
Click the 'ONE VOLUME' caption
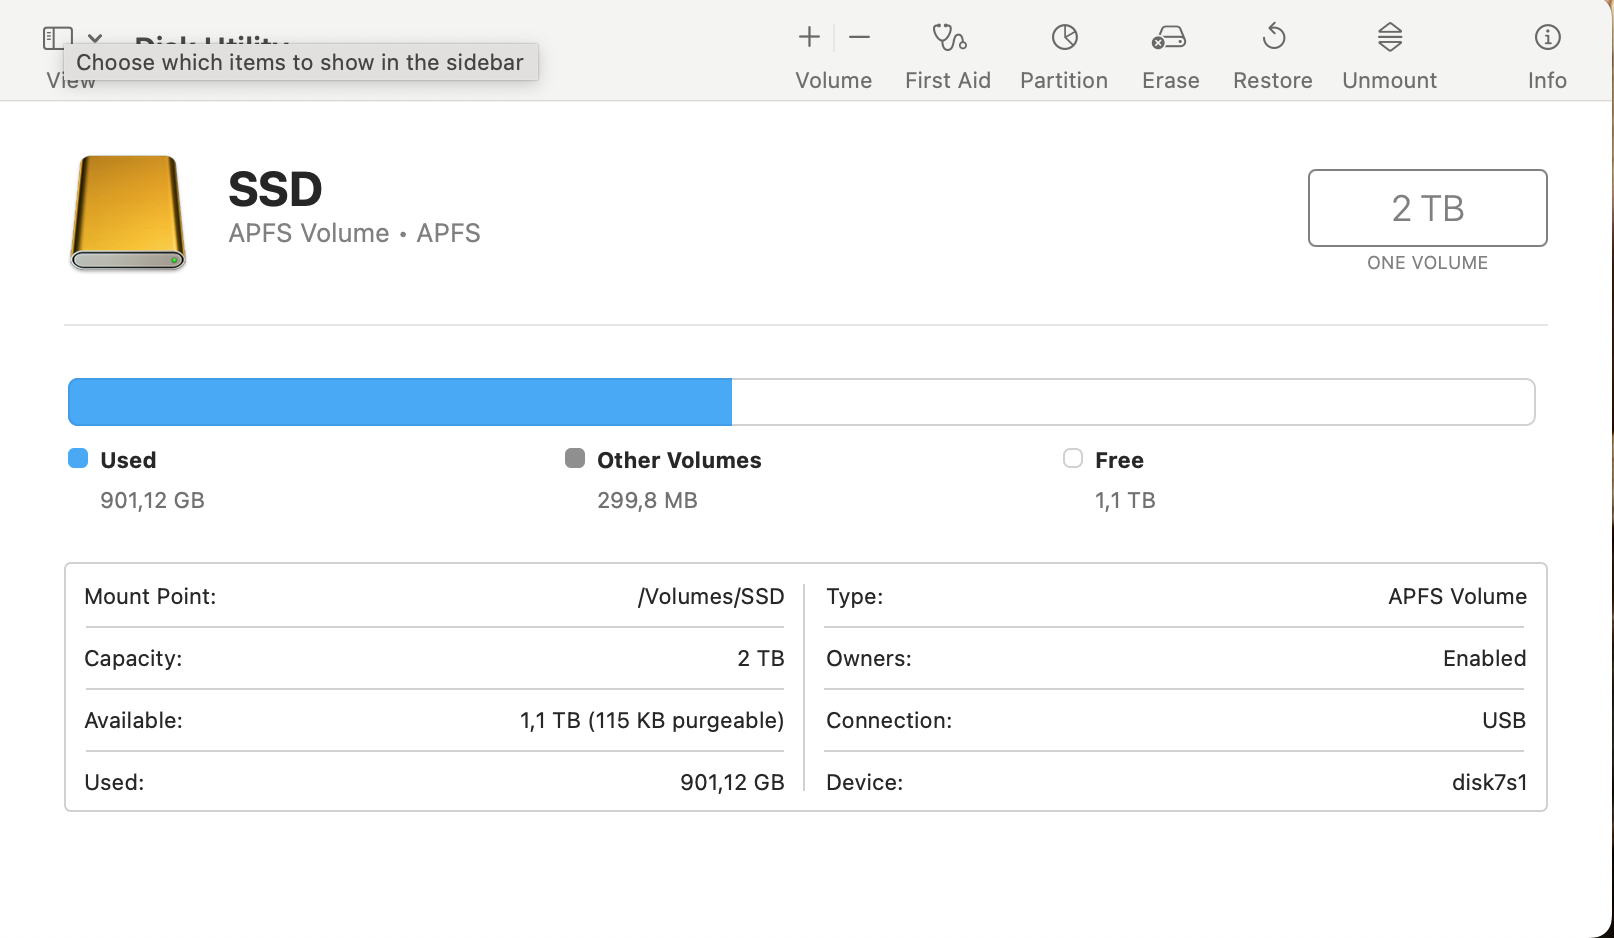[x=1427, y=263]
